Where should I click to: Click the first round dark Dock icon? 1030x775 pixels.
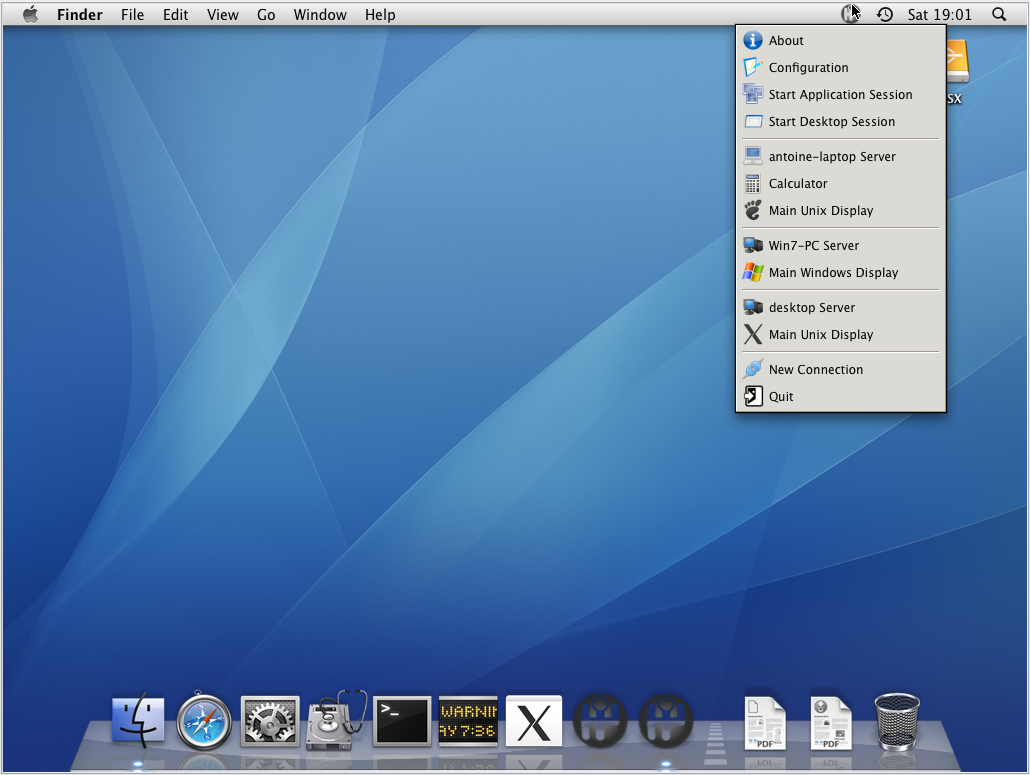[600, 720]
